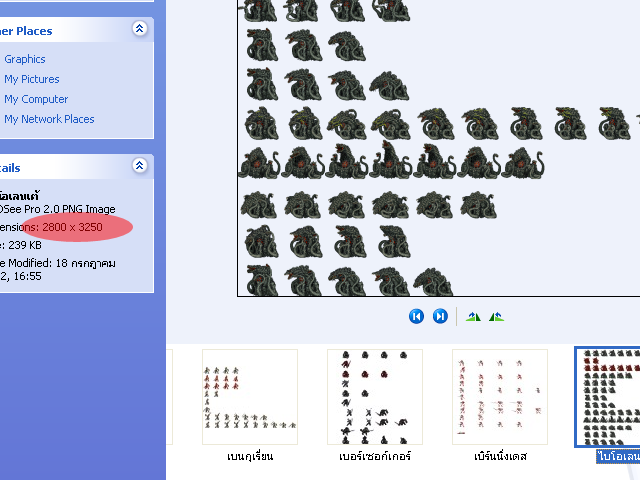Collapse the Other Places panel
640x480 pixels.
coord(140,29)
